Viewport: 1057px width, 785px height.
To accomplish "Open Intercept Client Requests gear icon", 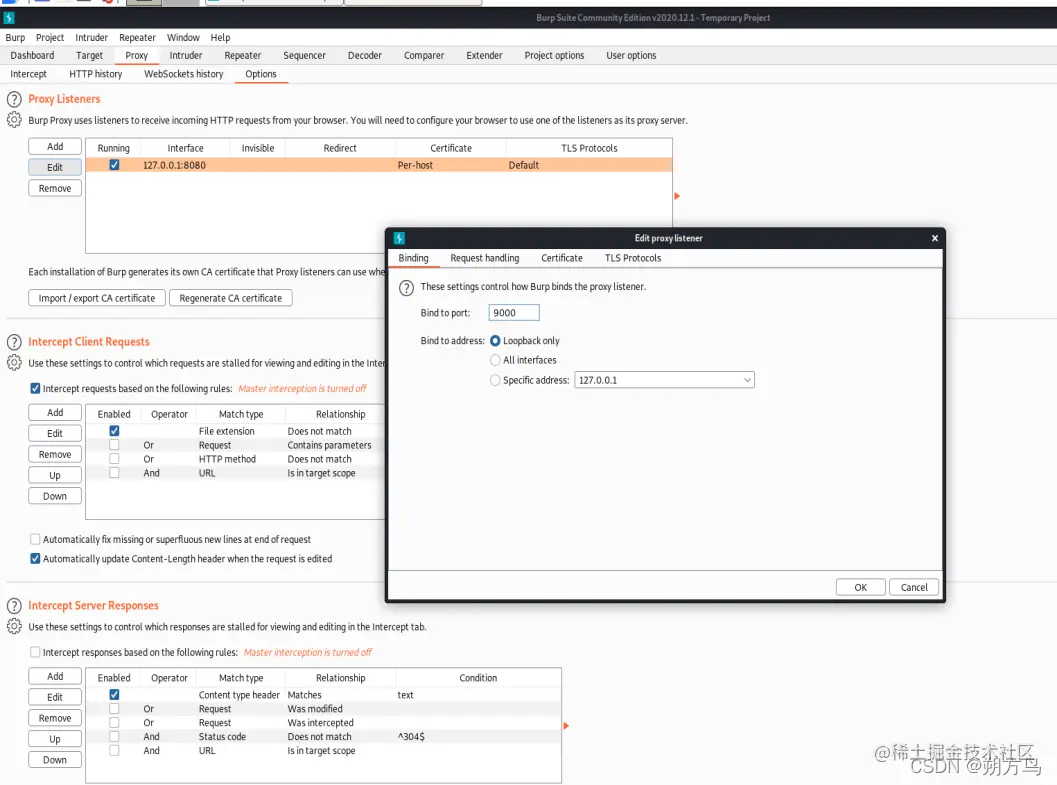I will click(14, 363).
